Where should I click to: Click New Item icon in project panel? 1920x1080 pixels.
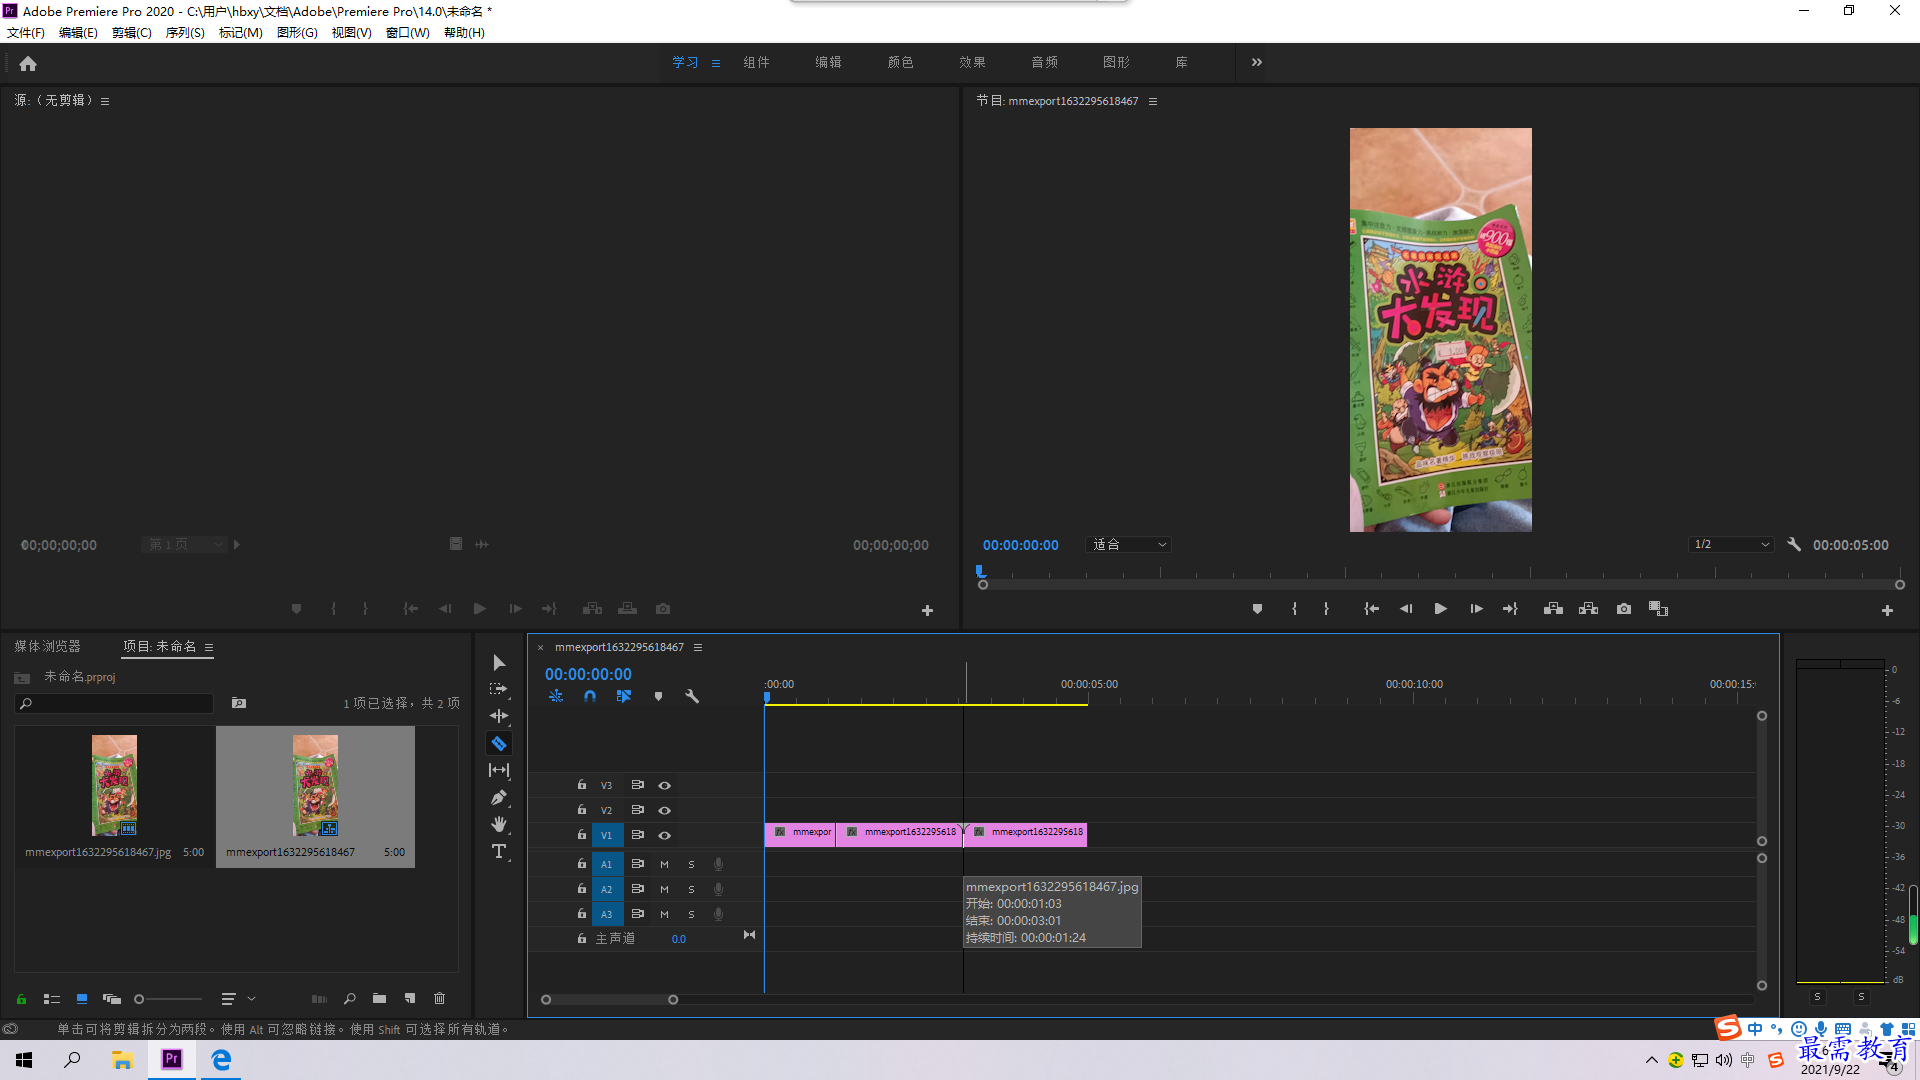[409, 998]
